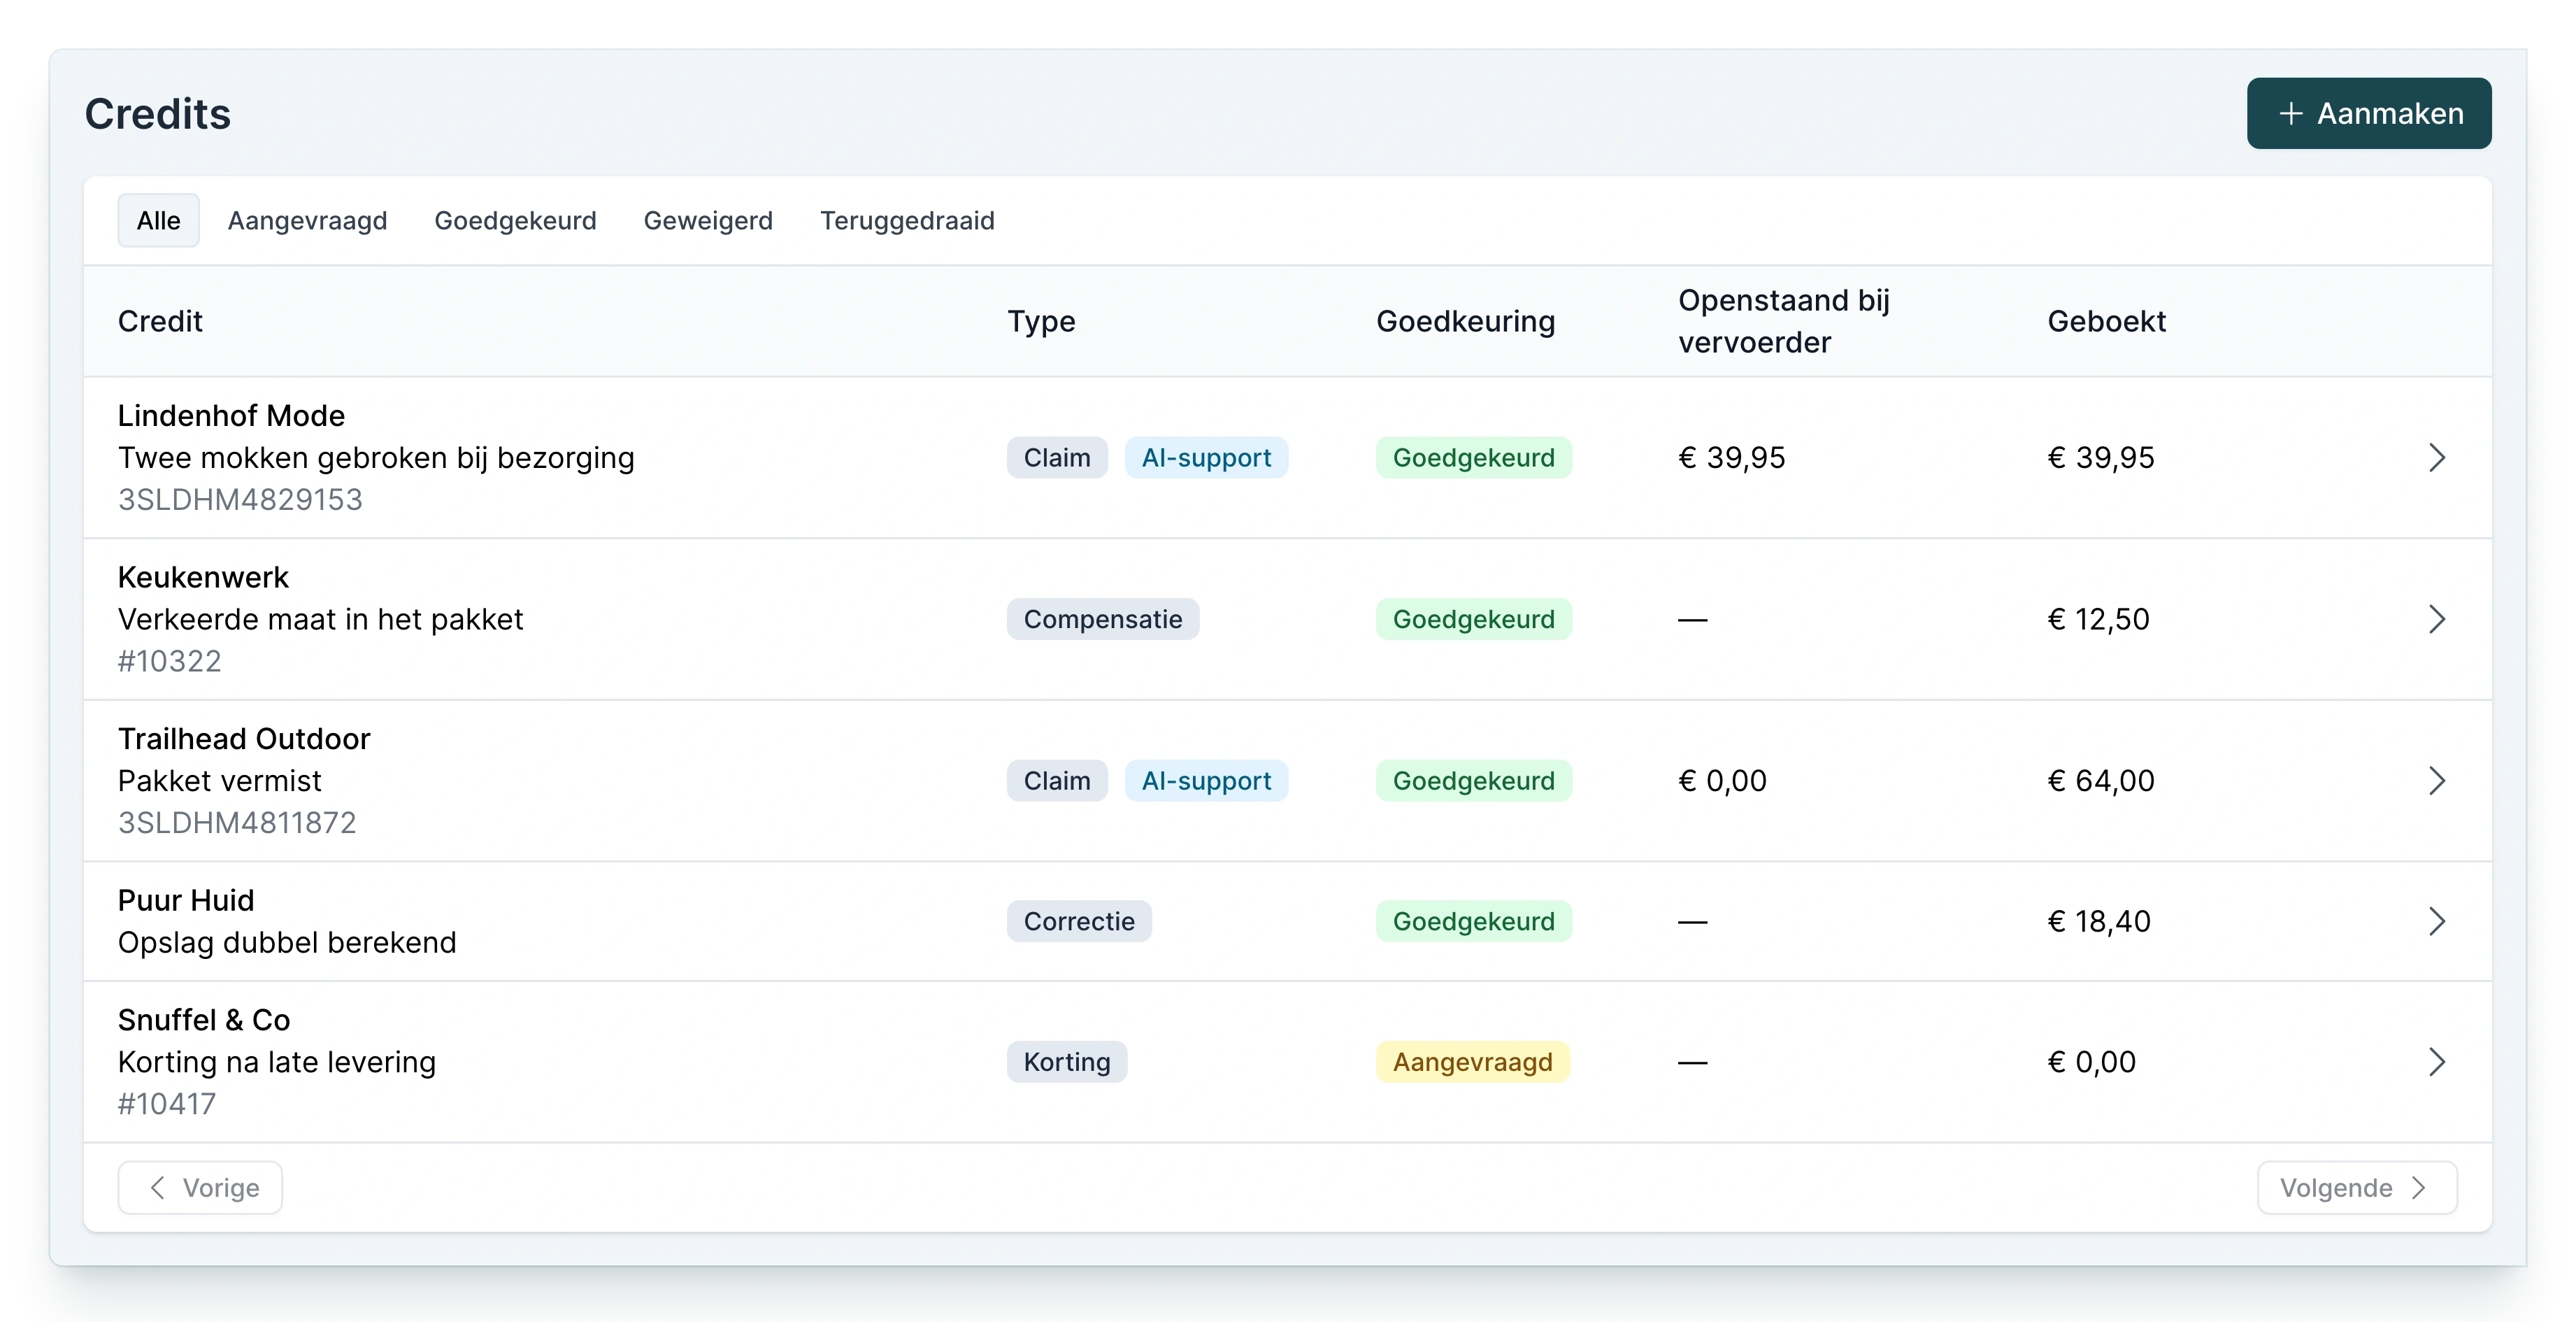
Task: Click the Geboekt amount € 12,50
Action: coord(2098,619)
